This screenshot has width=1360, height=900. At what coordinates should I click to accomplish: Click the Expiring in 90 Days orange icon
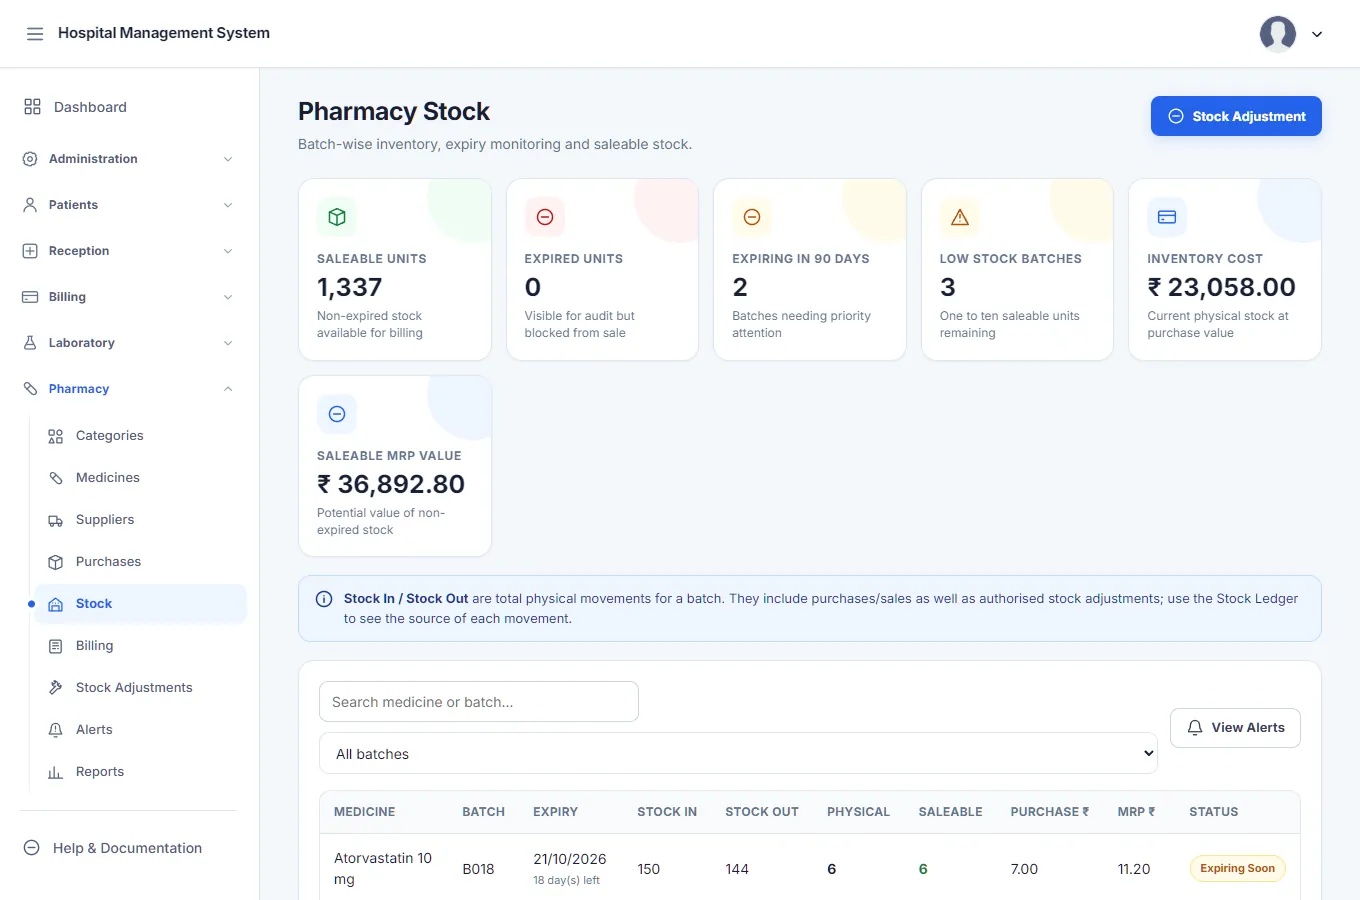(x=752, y=217)
